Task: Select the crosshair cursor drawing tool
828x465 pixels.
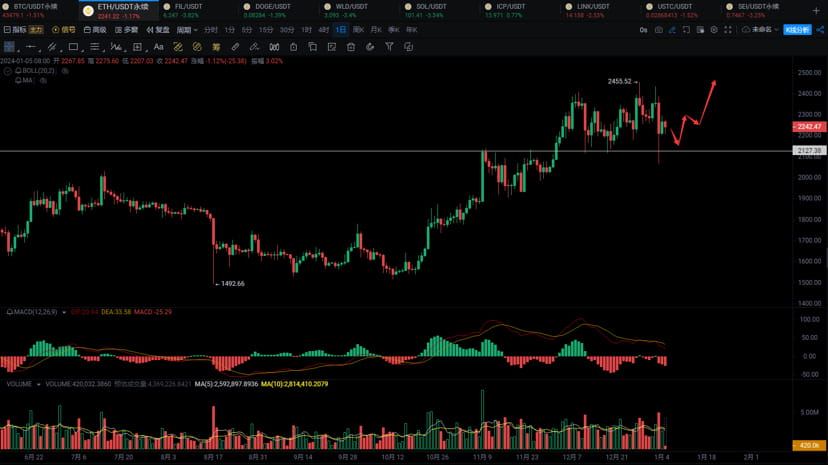Action: click(x=10, y=47)
